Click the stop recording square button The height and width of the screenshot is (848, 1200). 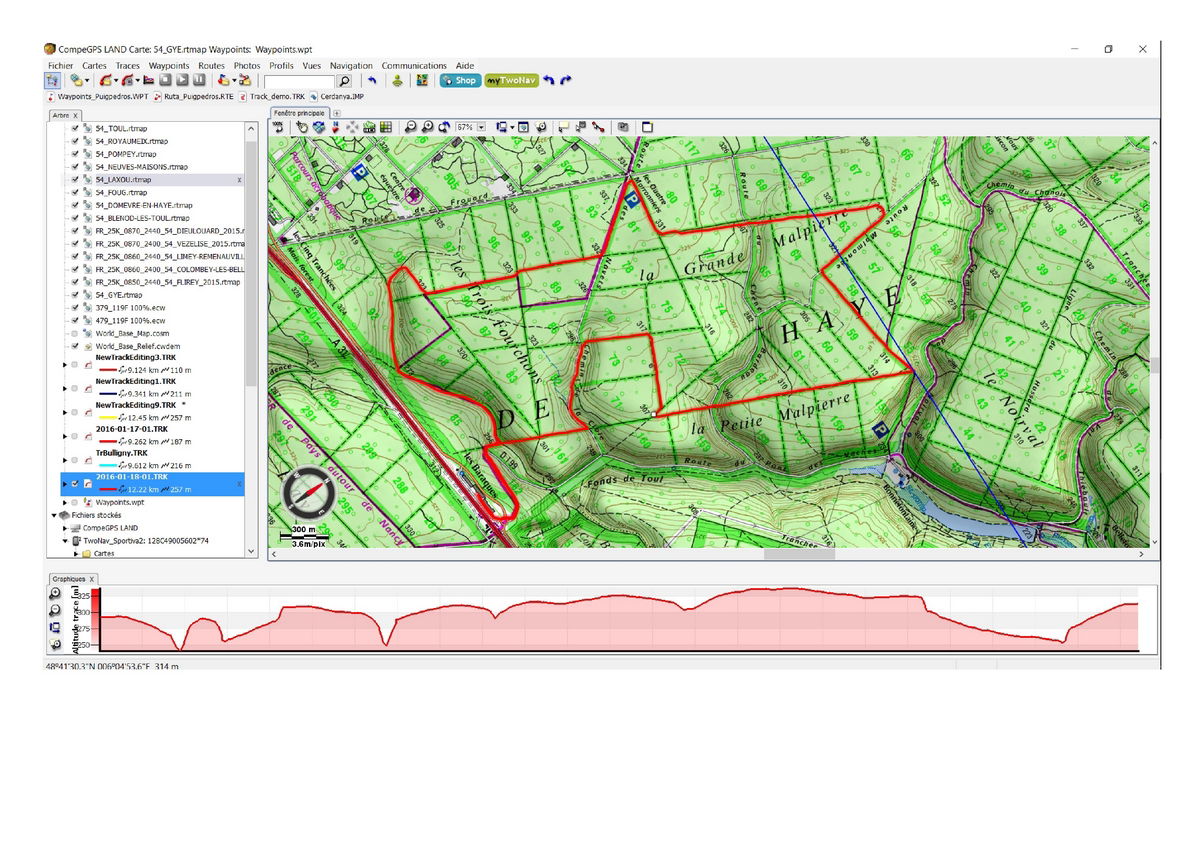[166, 80]
